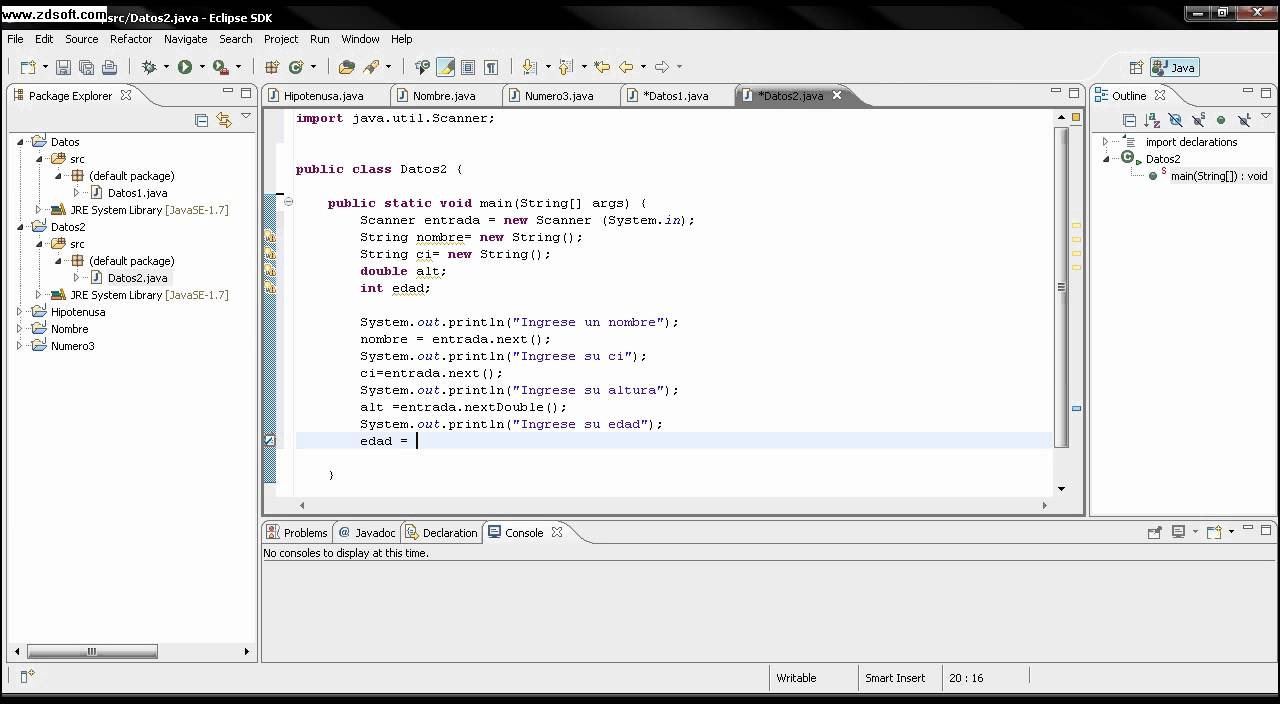Screen dimensions: 1280x704
Task: Toggle alphabetical Sort in Outline view
Action: point(1152,120)
